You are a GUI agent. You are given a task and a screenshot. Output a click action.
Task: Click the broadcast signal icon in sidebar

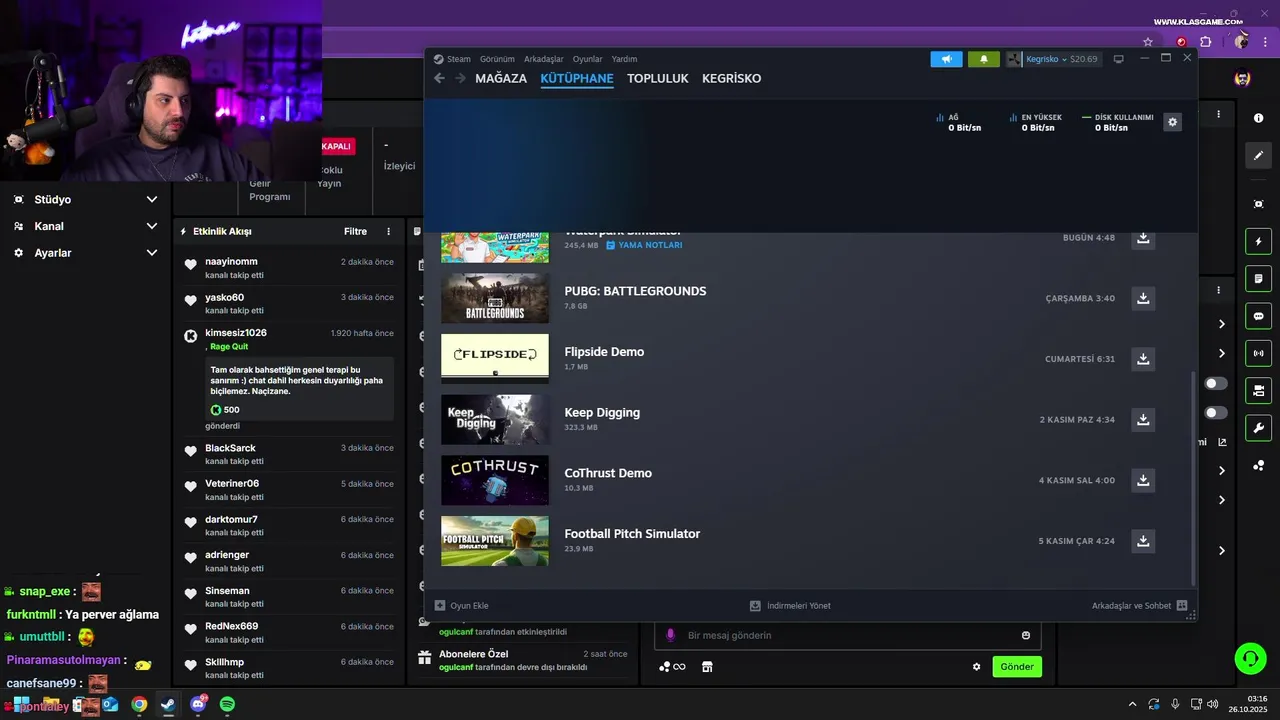(x=1258, y=353)
